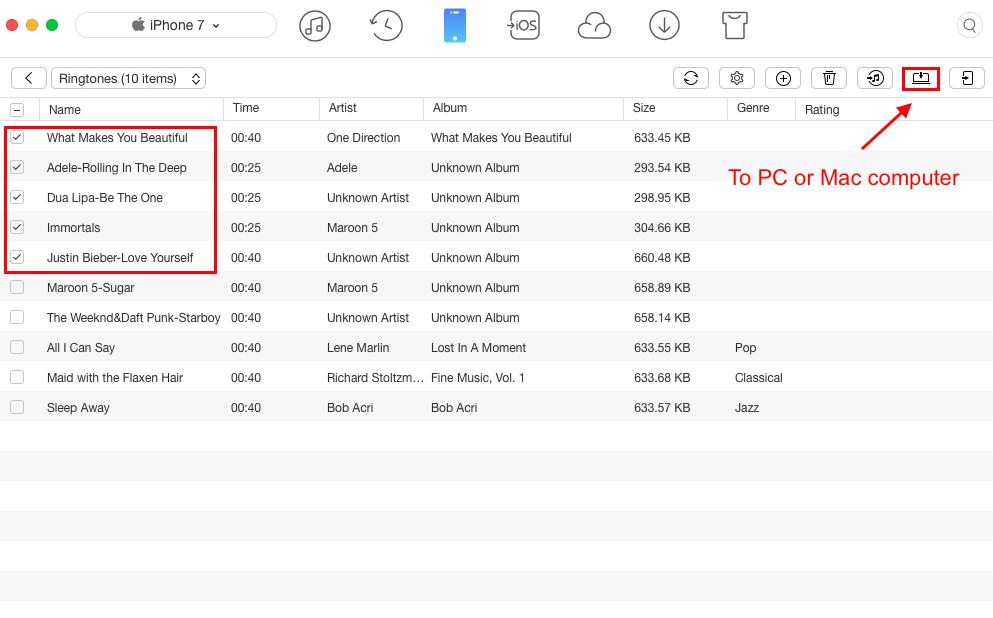The image size is (993, 618).
Task: Sort by the Size column header
Action: (676, 108)
